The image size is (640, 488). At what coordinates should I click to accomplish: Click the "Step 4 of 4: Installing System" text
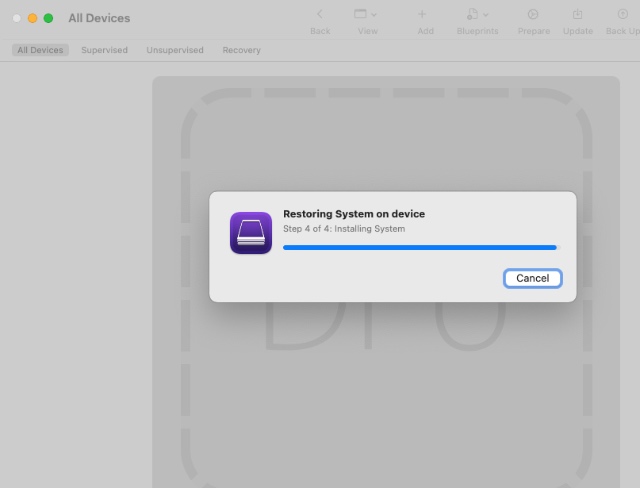tap(344, 228)
